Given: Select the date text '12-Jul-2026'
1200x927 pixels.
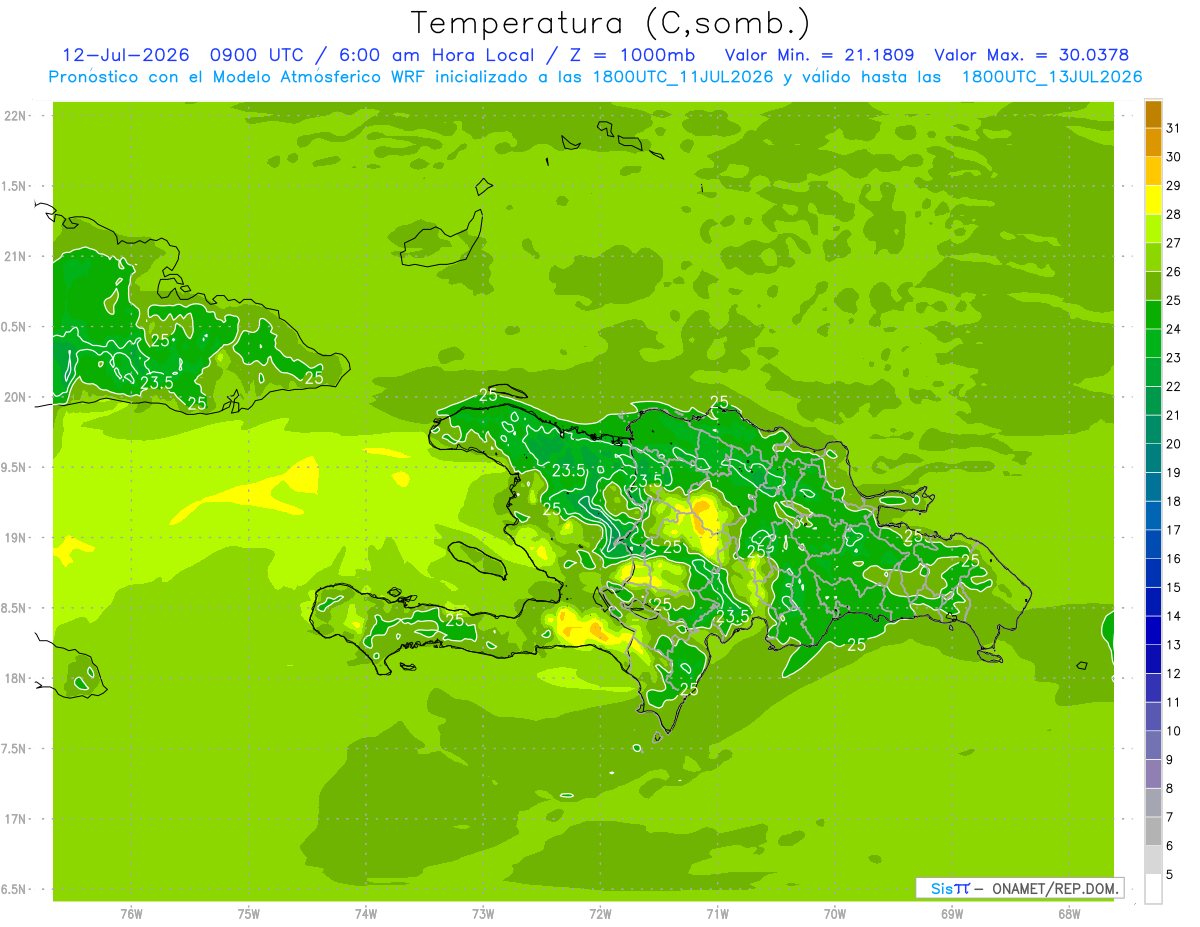Looking at the screenshot, I should [124, 55].
